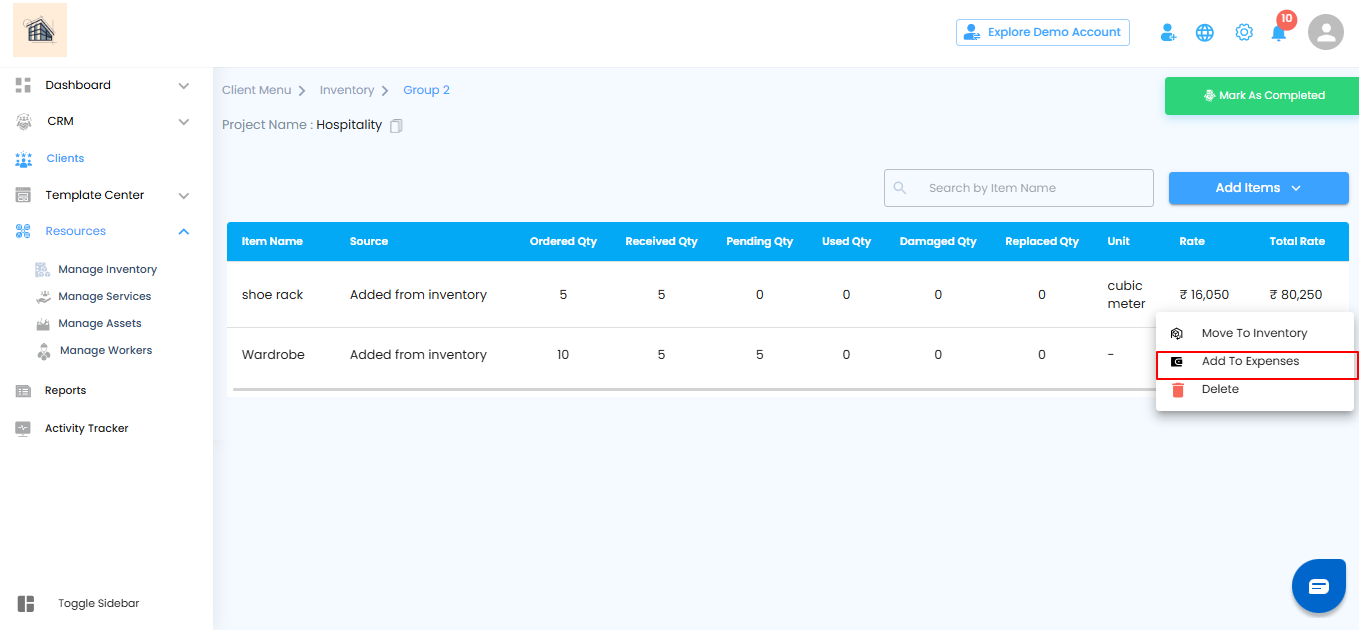Image resolution: width=1359 pixels, height=630 pixels.
Task: Click the Template Center icon
Action: [23, 195]
